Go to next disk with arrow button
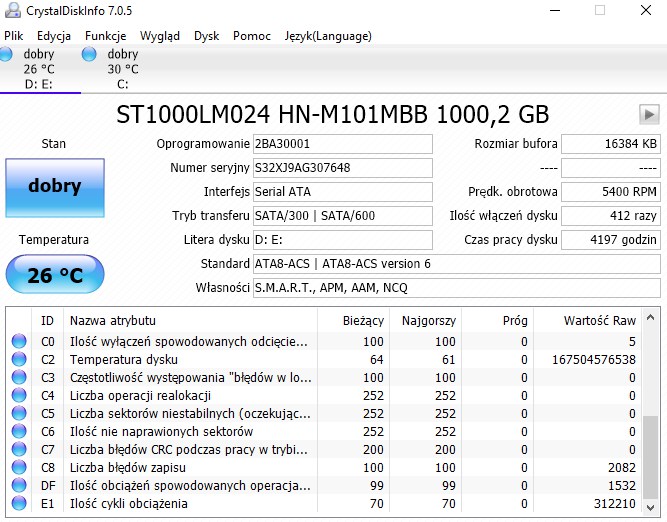The width and height of the screenshot is (667, 522). [649, 114]
